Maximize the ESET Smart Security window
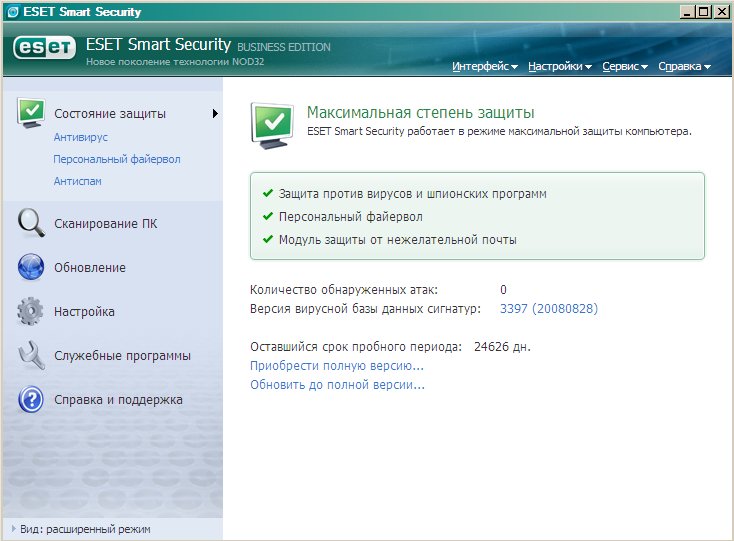The height and width of the screenshot is (541, 734). pos(704,12)
